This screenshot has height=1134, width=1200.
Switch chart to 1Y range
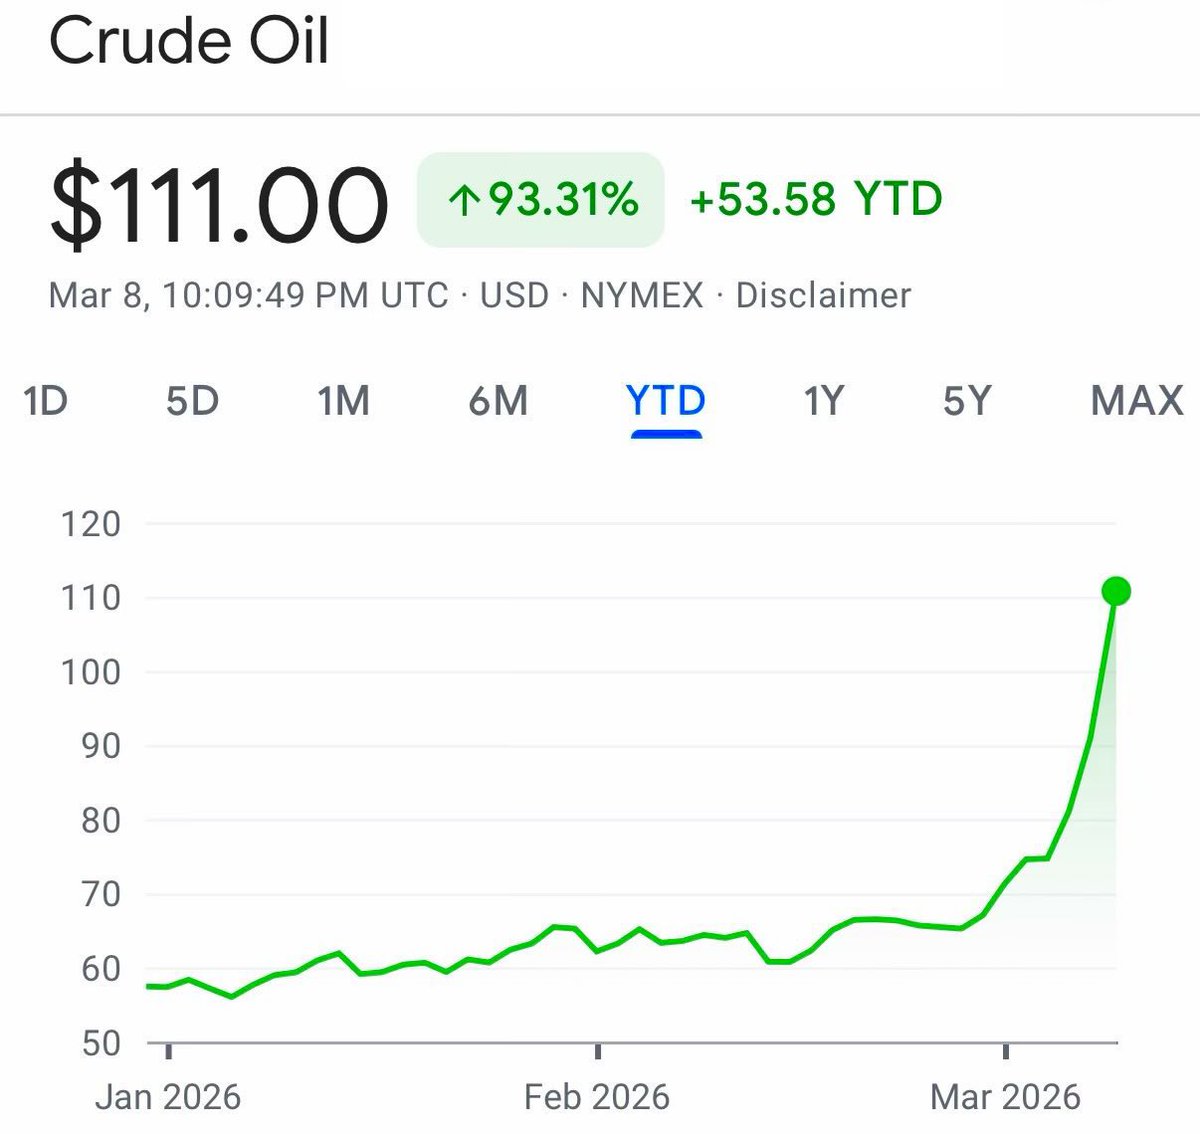tap(824, 401)
